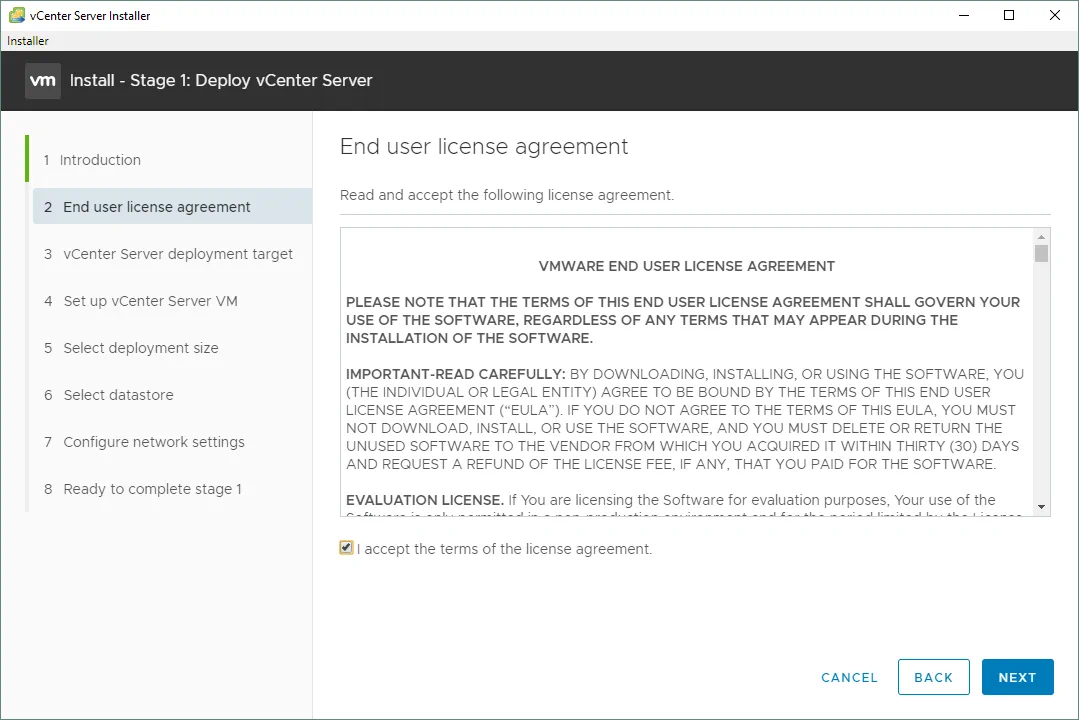This screenshot has width=1079, height=720.
Task: Select Set up vCenter Server VM step
Action: [x=150, y=301]
